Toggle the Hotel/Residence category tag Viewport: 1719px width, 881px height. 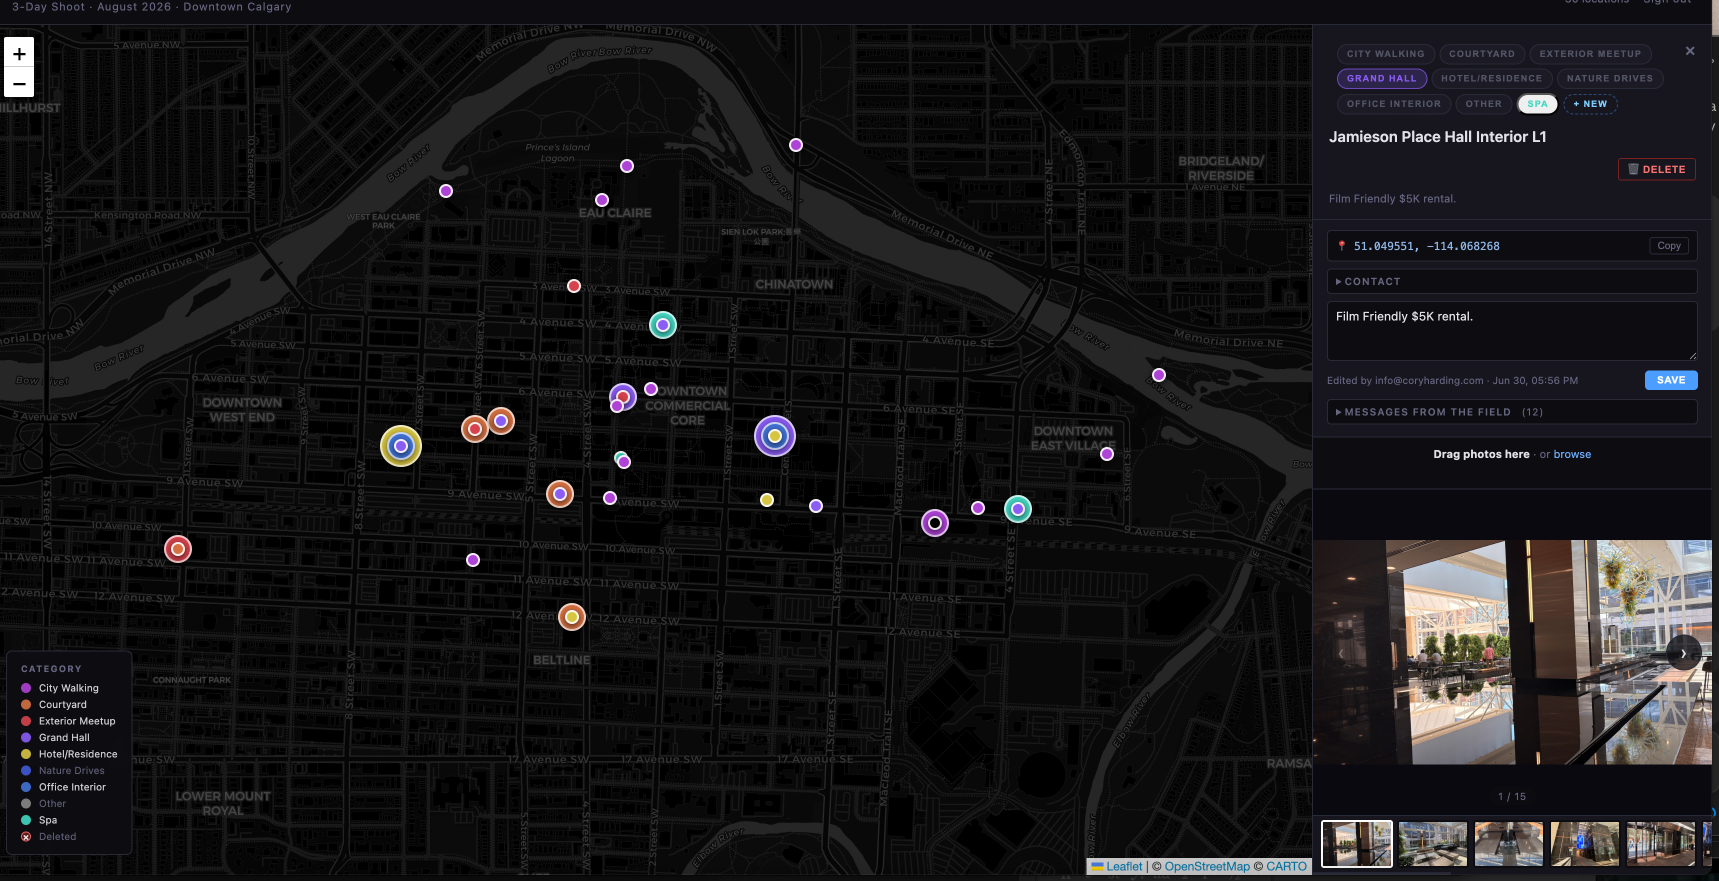[x=1491, y=78]
